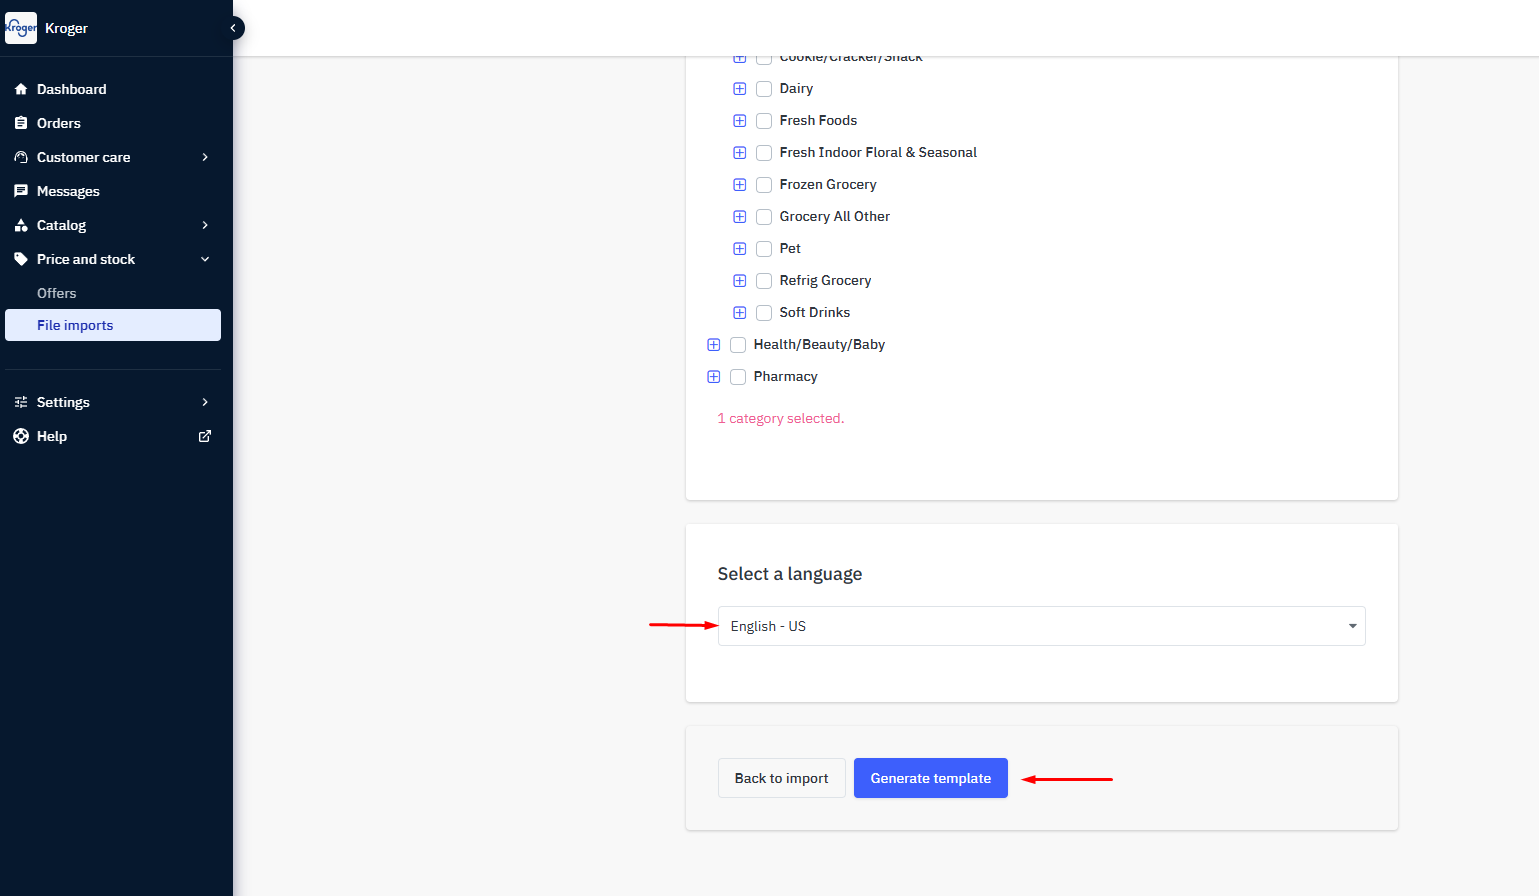This screenshot has height=896, width=1539.
Task: Select the Catalog icon
Action: (21, 225)
